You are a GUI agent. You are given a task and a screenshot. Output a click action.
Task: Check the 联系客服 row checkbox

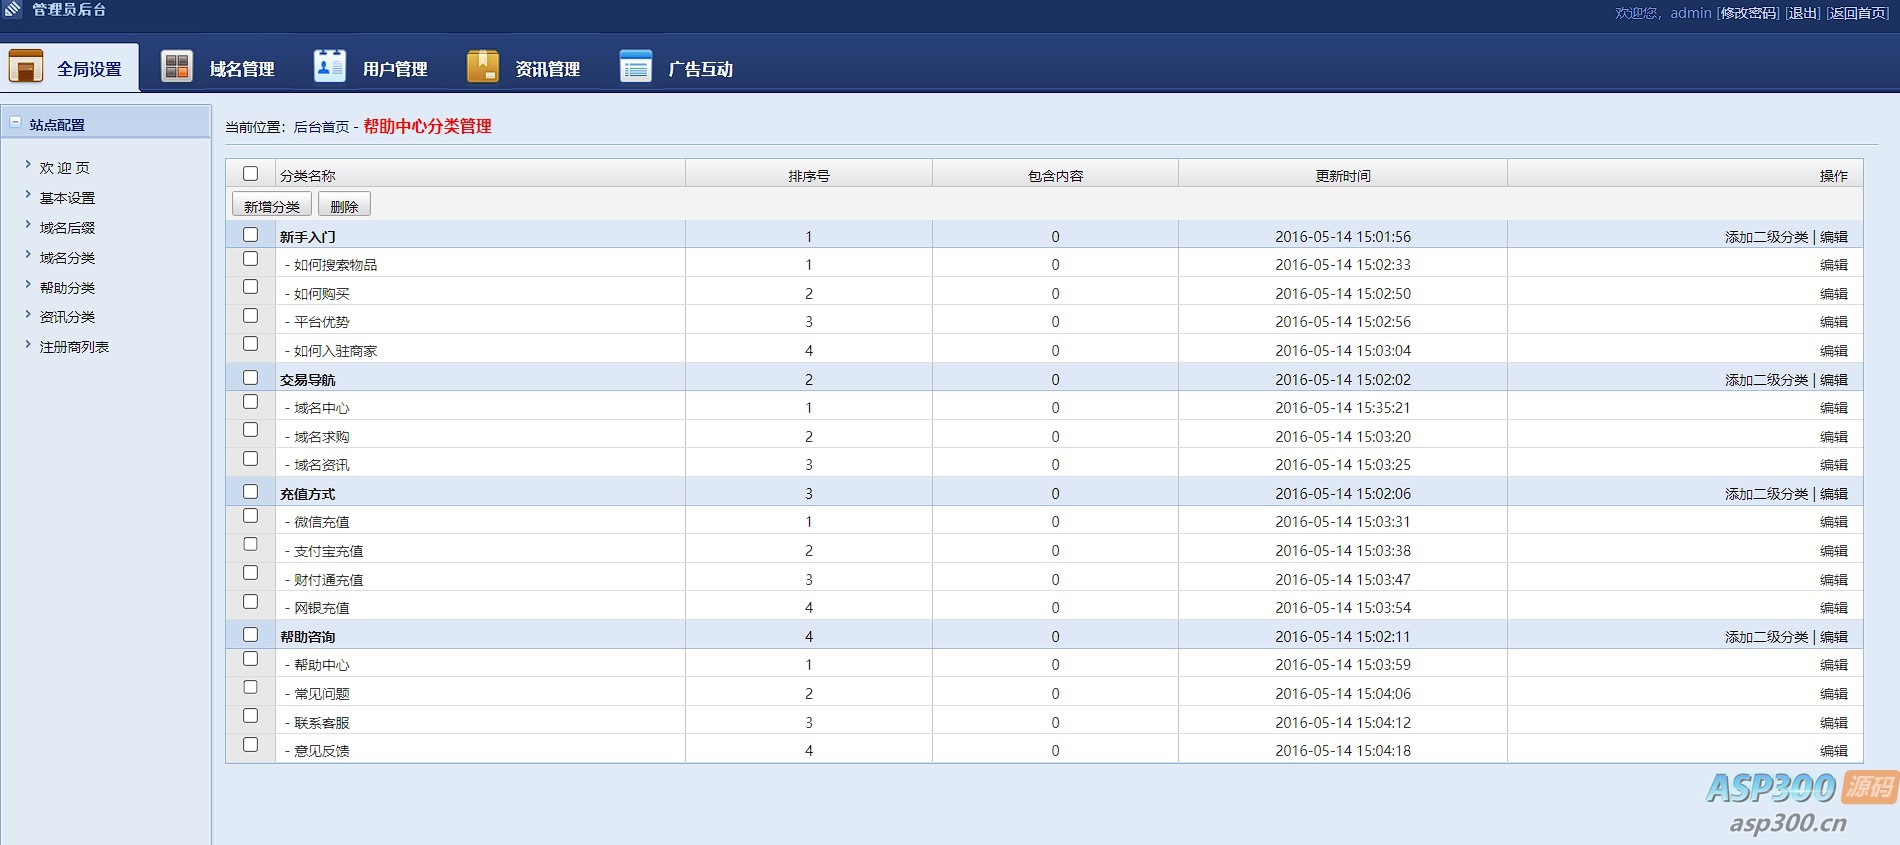(x=251, y=716)
